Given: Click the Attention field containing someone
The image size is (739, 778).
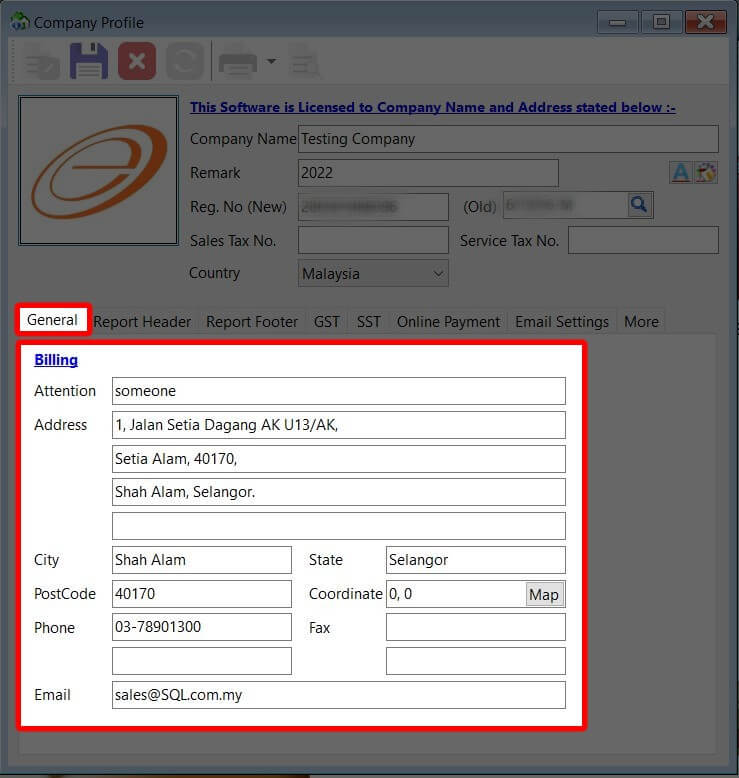Looking at the screenshot, I should (x=338, y=391).
